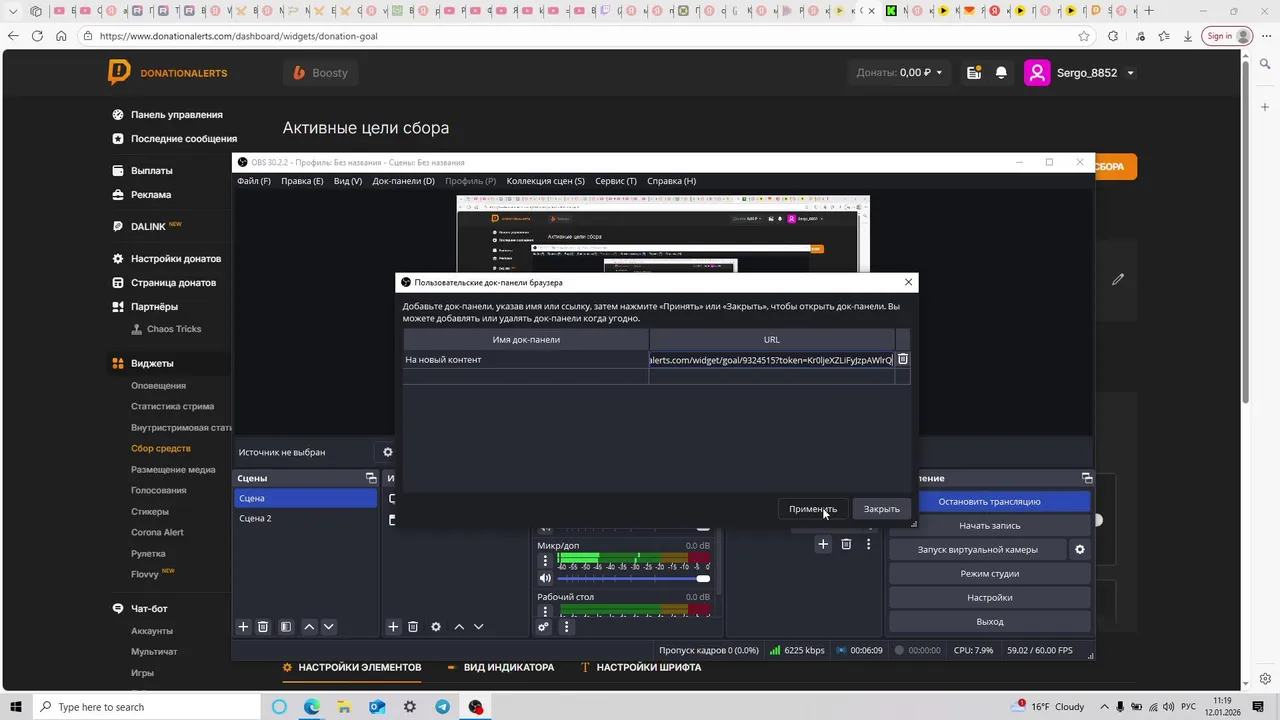Open the Правка menu in OBS
This screenshot has height=720, width=1280.
click(x=302, y=181)
